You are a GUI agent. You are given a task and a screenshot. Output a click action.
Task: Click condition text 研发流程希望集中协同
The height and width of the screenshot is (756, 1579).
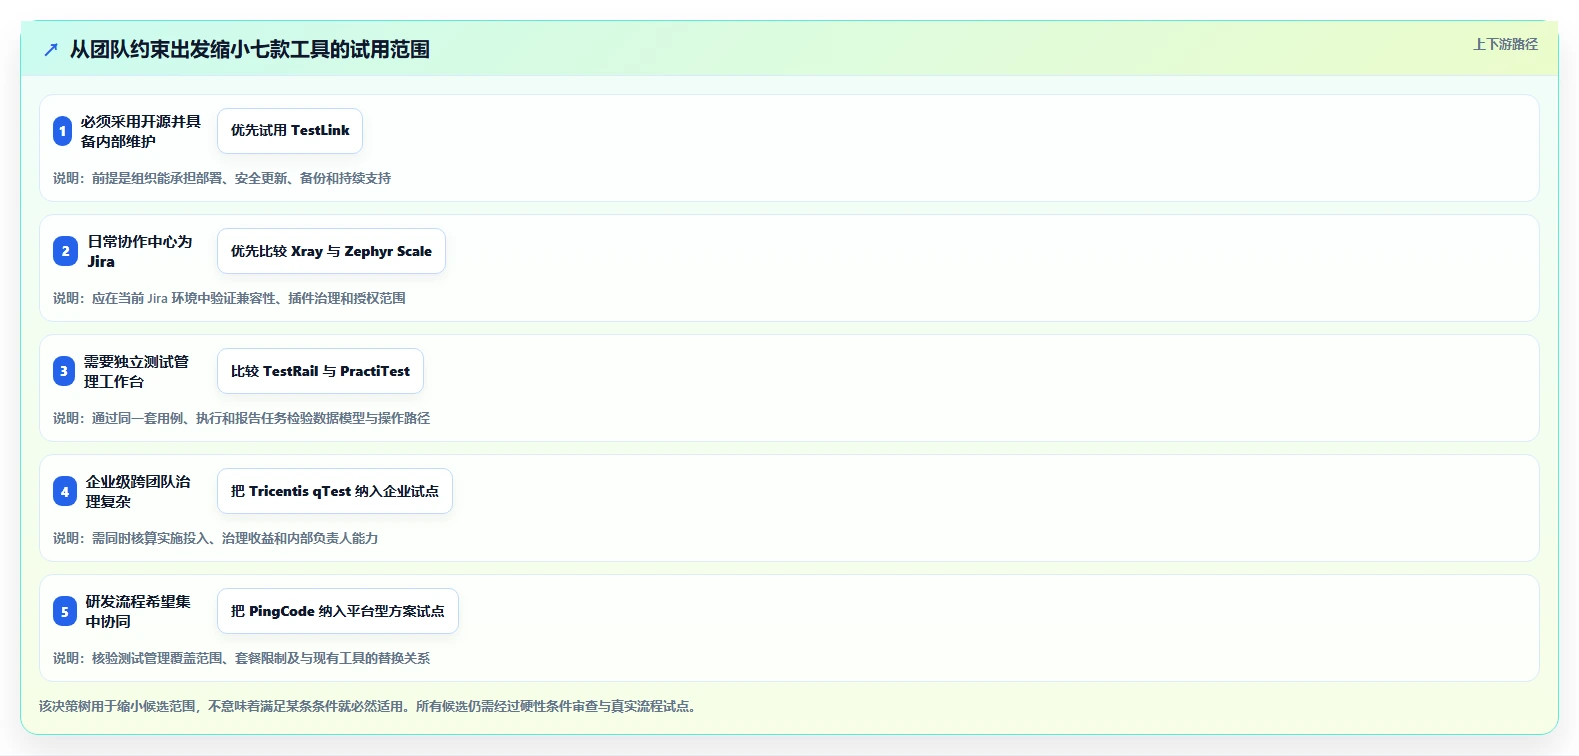tap(138, 611)
